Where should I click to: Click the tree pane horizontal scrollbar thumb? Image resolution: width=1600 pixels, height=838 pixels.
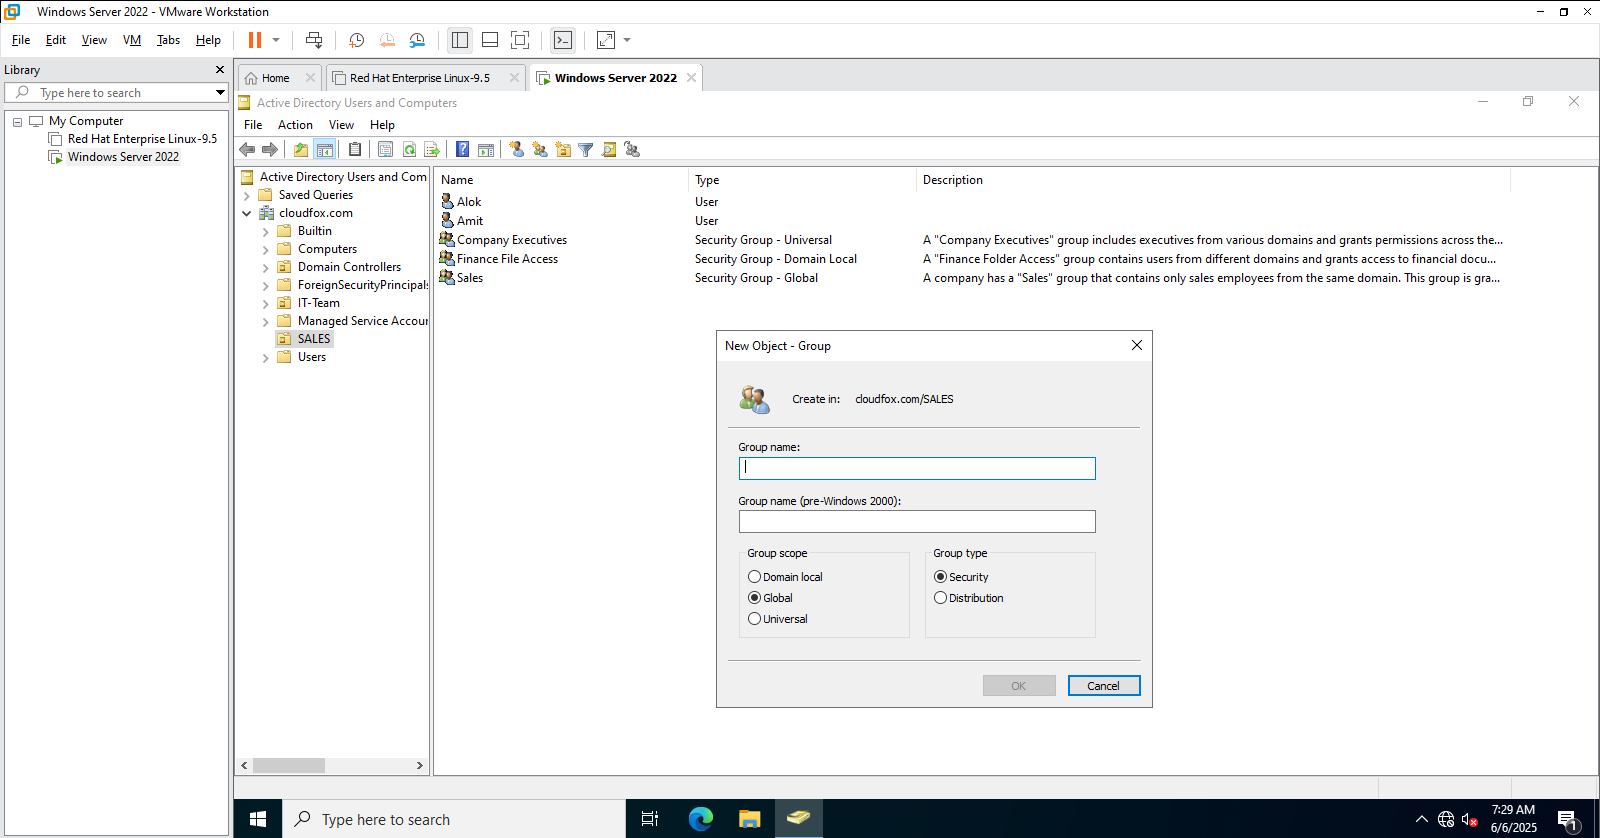point(289,766)
